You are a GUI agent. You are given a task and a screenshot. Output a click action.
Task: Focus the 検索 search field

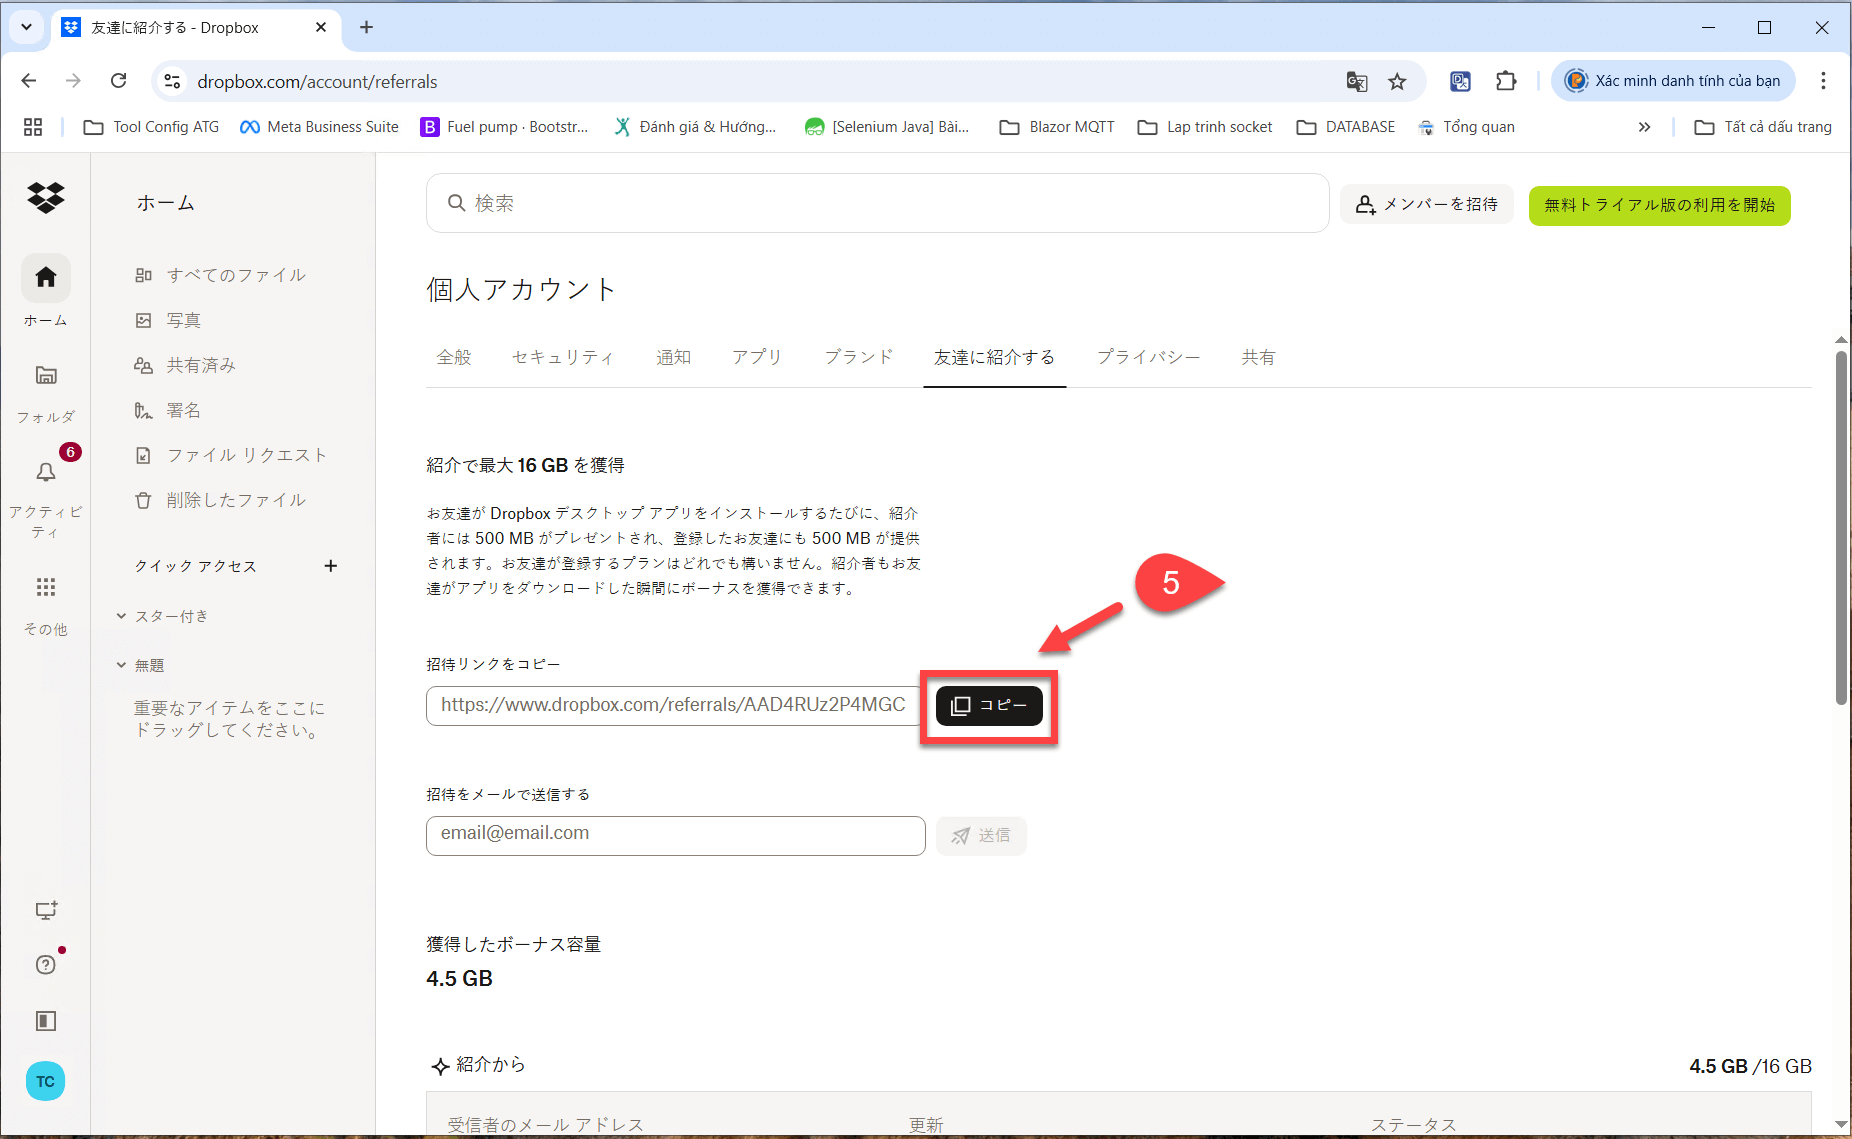(x=878, y=203)
